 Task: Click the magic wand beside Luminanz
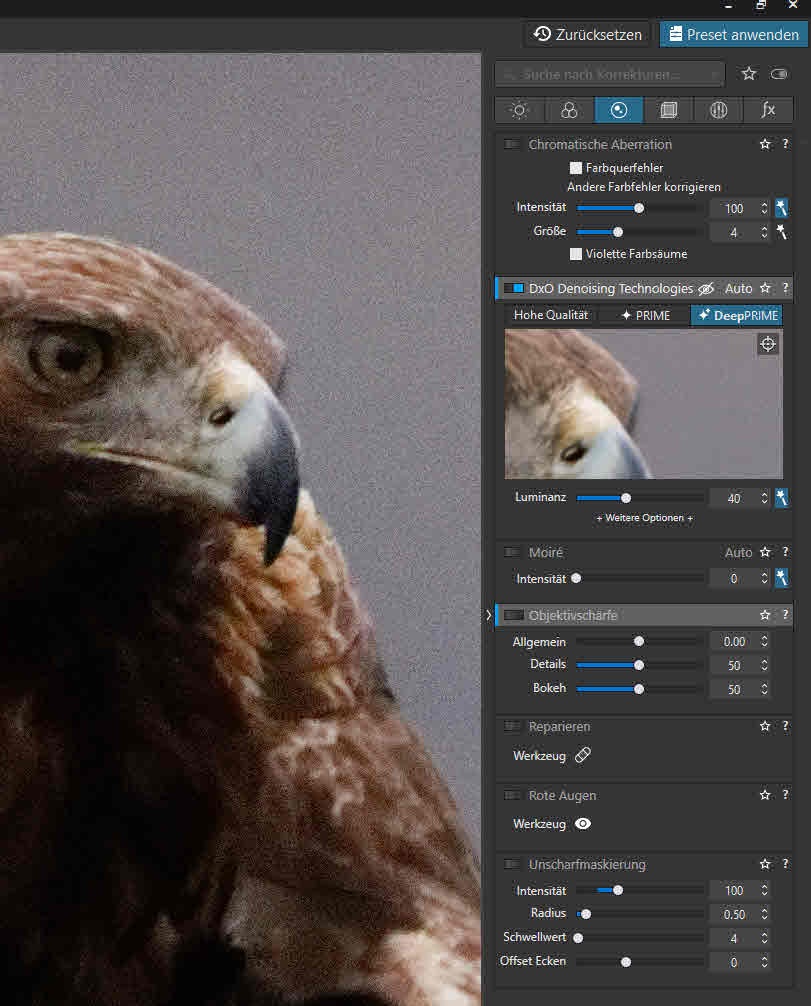coord(781,497)
